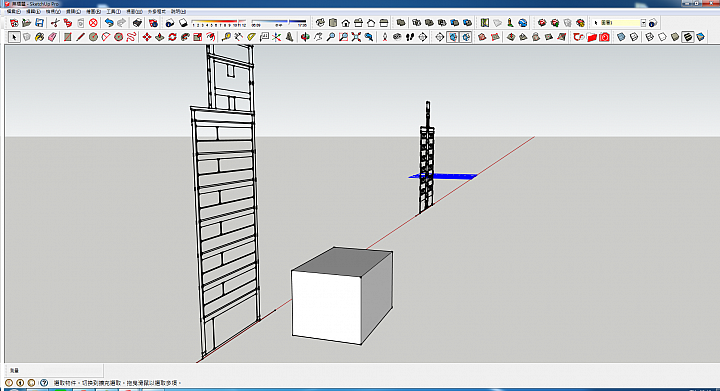Toggle Display Section Planes

click(x=453, y=37)
